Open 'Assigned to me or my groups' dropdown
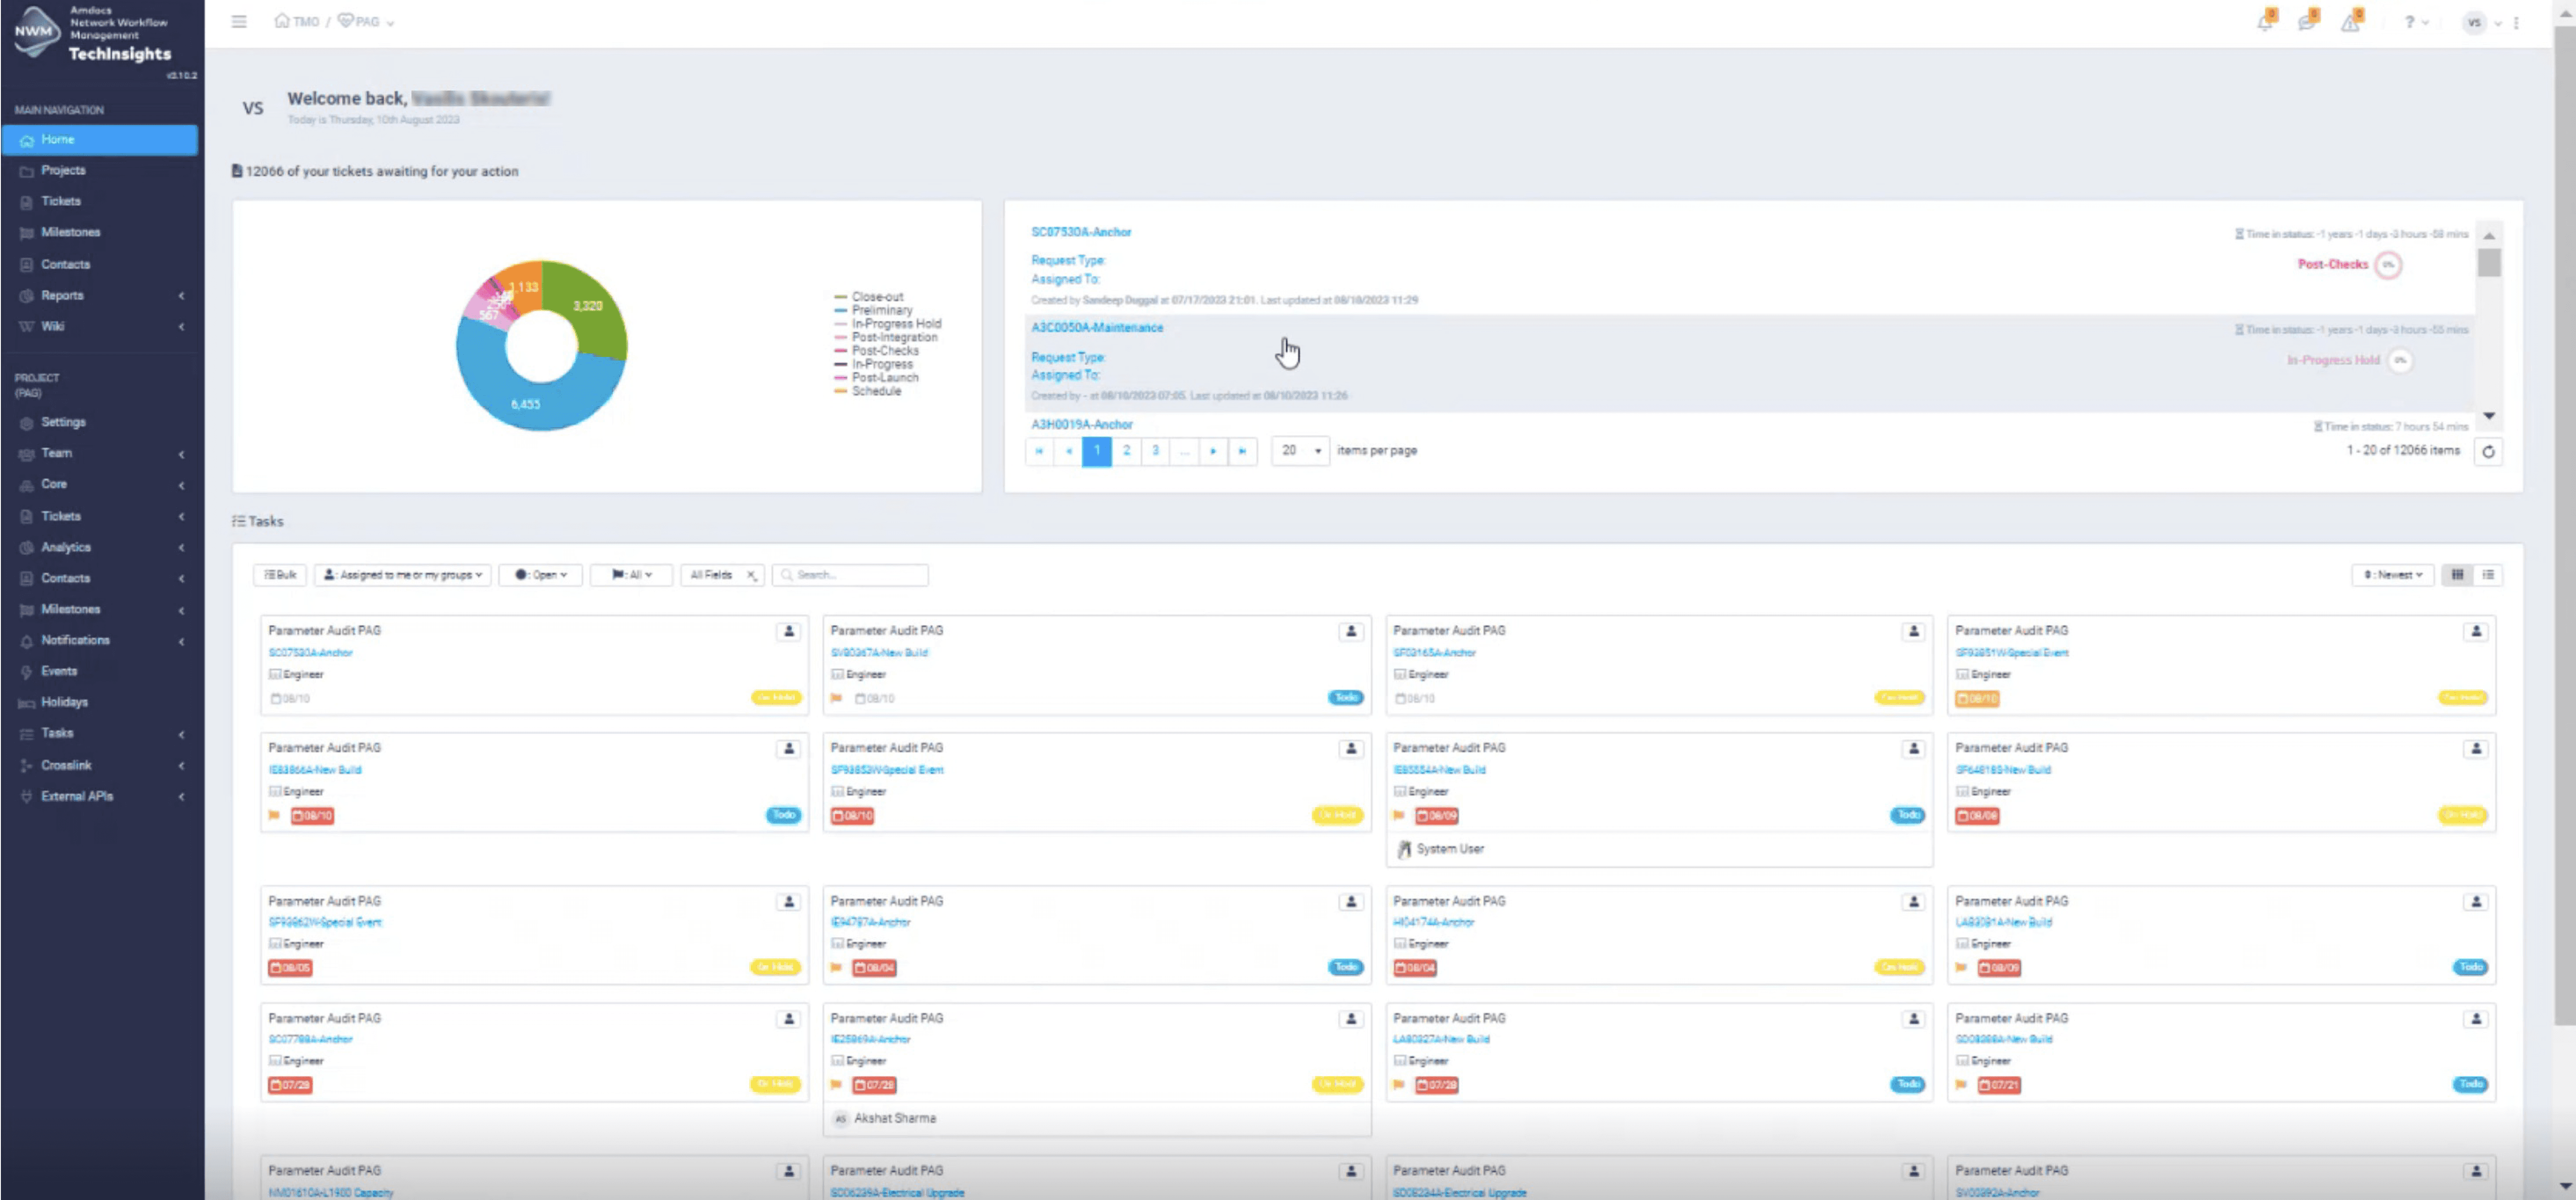The width and height of the screenshot is (2576, 1200). tap(403, 575)
